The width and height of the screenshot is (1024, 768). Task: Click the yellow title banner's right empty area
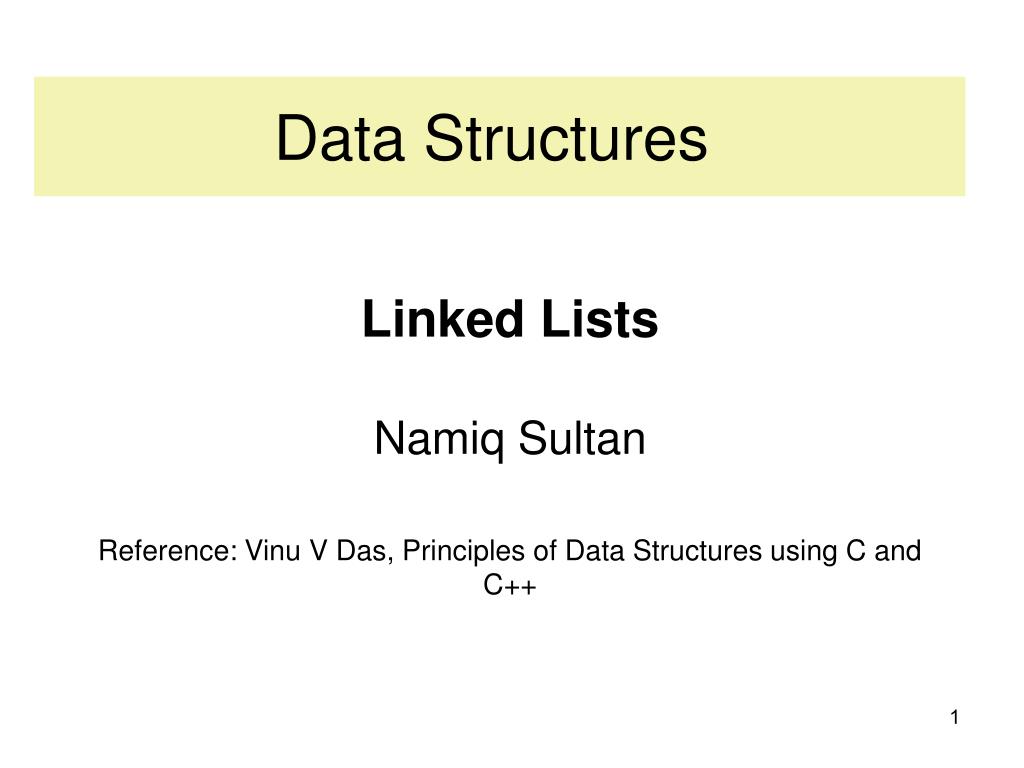pyautogui.click(x=836, y=136)
